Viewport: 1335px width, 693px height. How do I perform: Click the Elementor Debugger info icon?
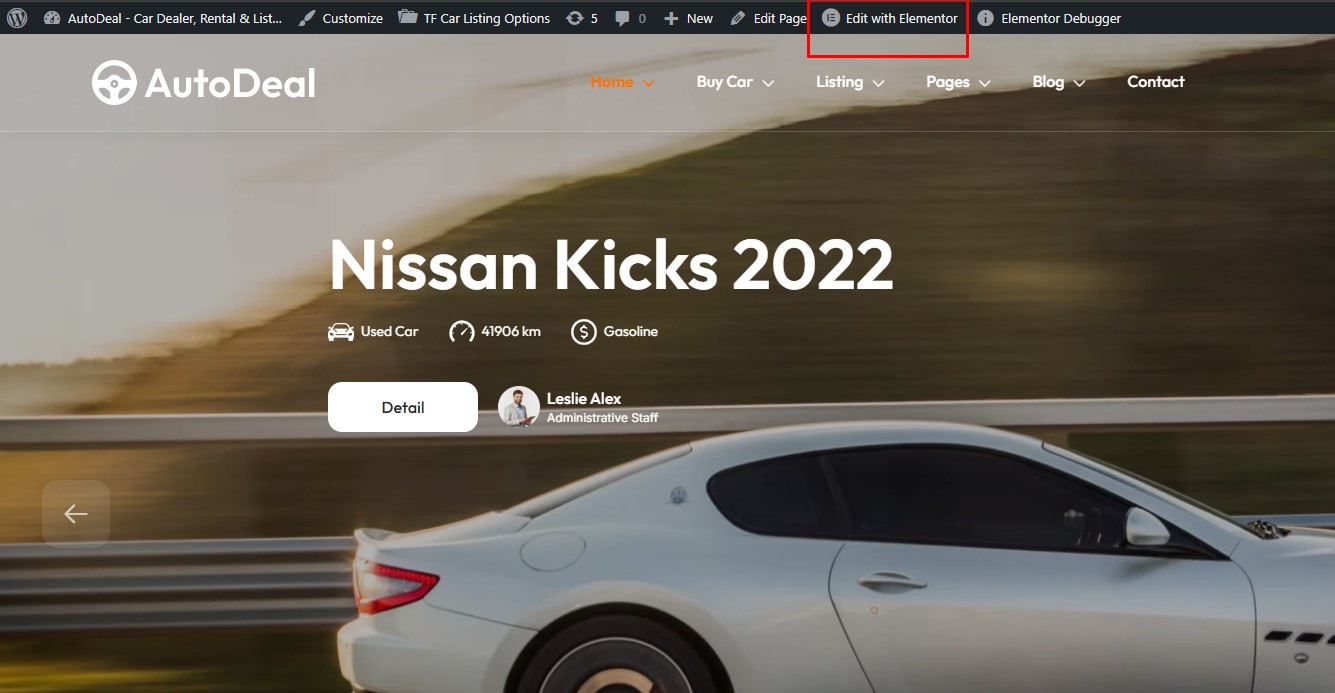pyautogui.click(x=985, y=18)
